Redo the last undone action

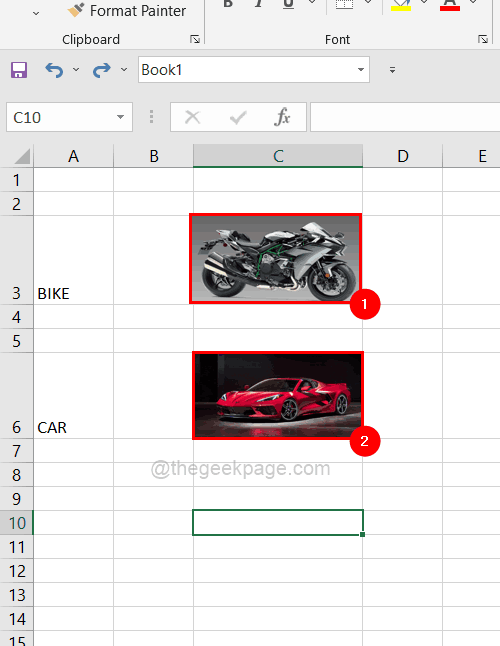(102, 70)
